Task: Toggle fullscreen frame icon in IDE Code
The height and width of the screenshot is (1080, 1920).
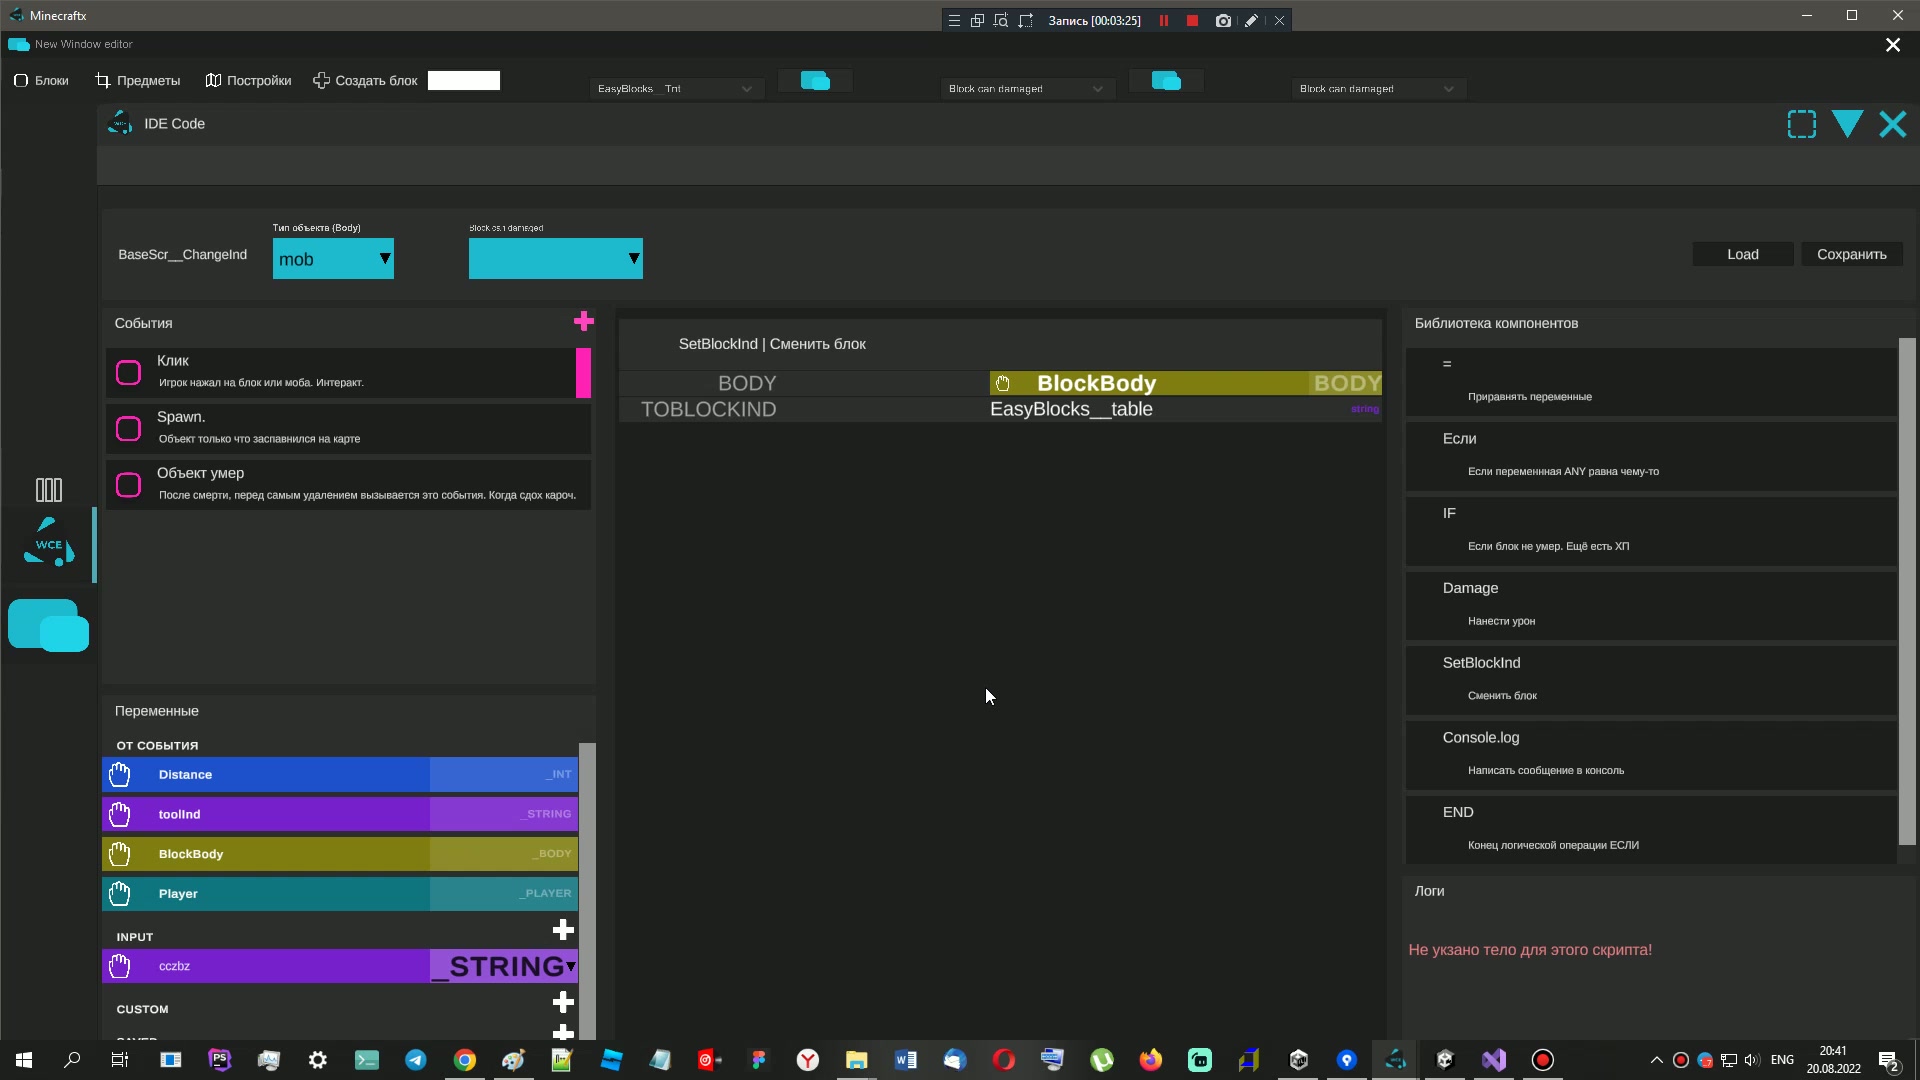Action: [x=1802, y=124]
